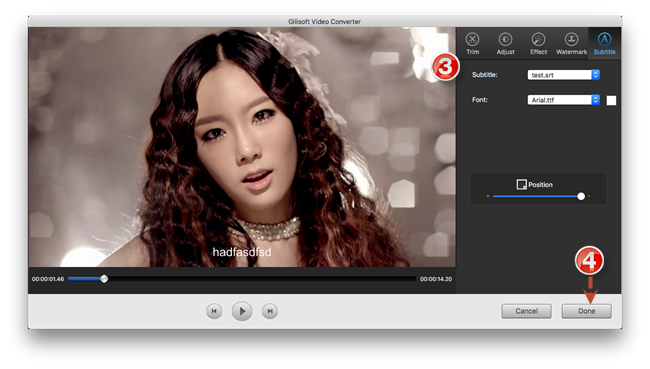The height and width of the screenshot is (369, 650).
Task: Skip to next frame button
Action: pos(270,311)
